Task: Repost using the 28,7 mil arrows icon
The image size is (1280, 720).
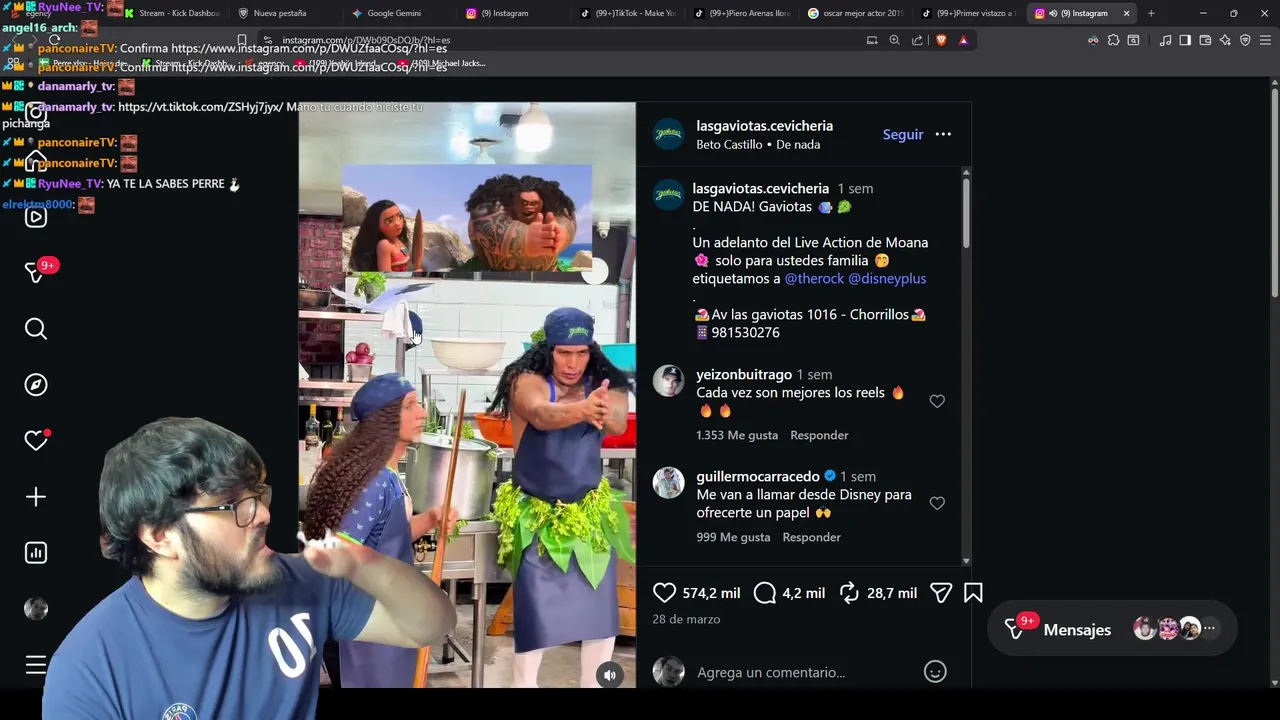Action: point(849,593)
